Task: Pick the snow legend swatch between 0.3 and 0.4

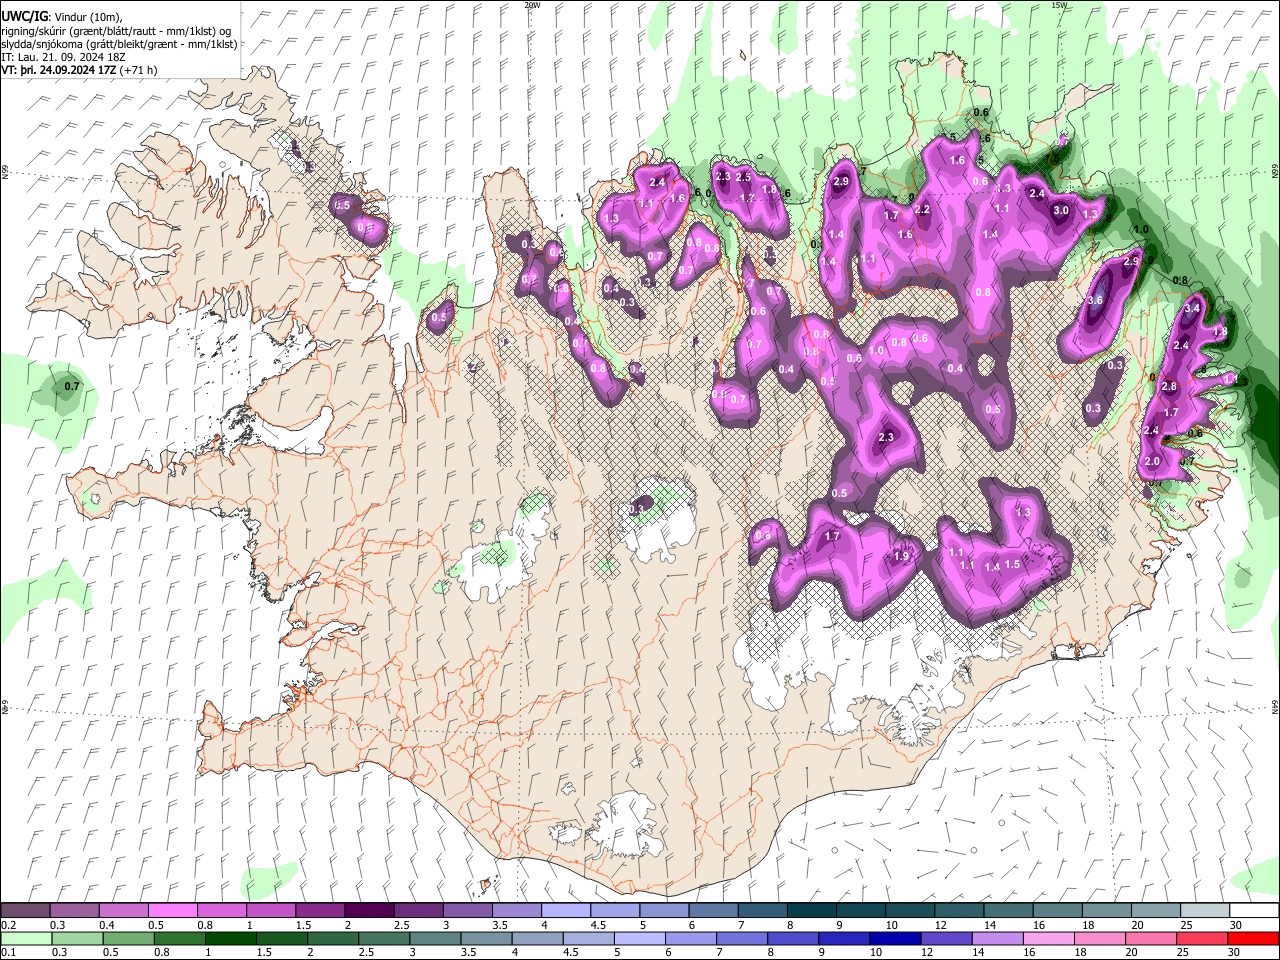Action: [74, 911]
